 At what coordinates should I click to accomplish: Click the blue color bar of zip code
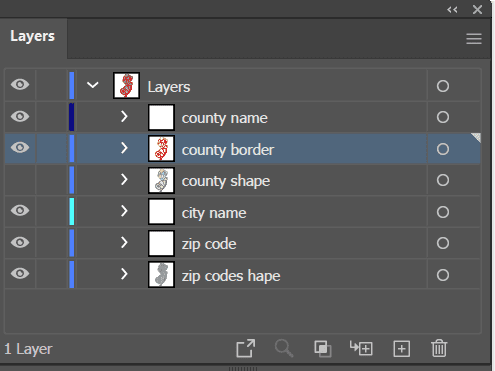click(72, 243)
